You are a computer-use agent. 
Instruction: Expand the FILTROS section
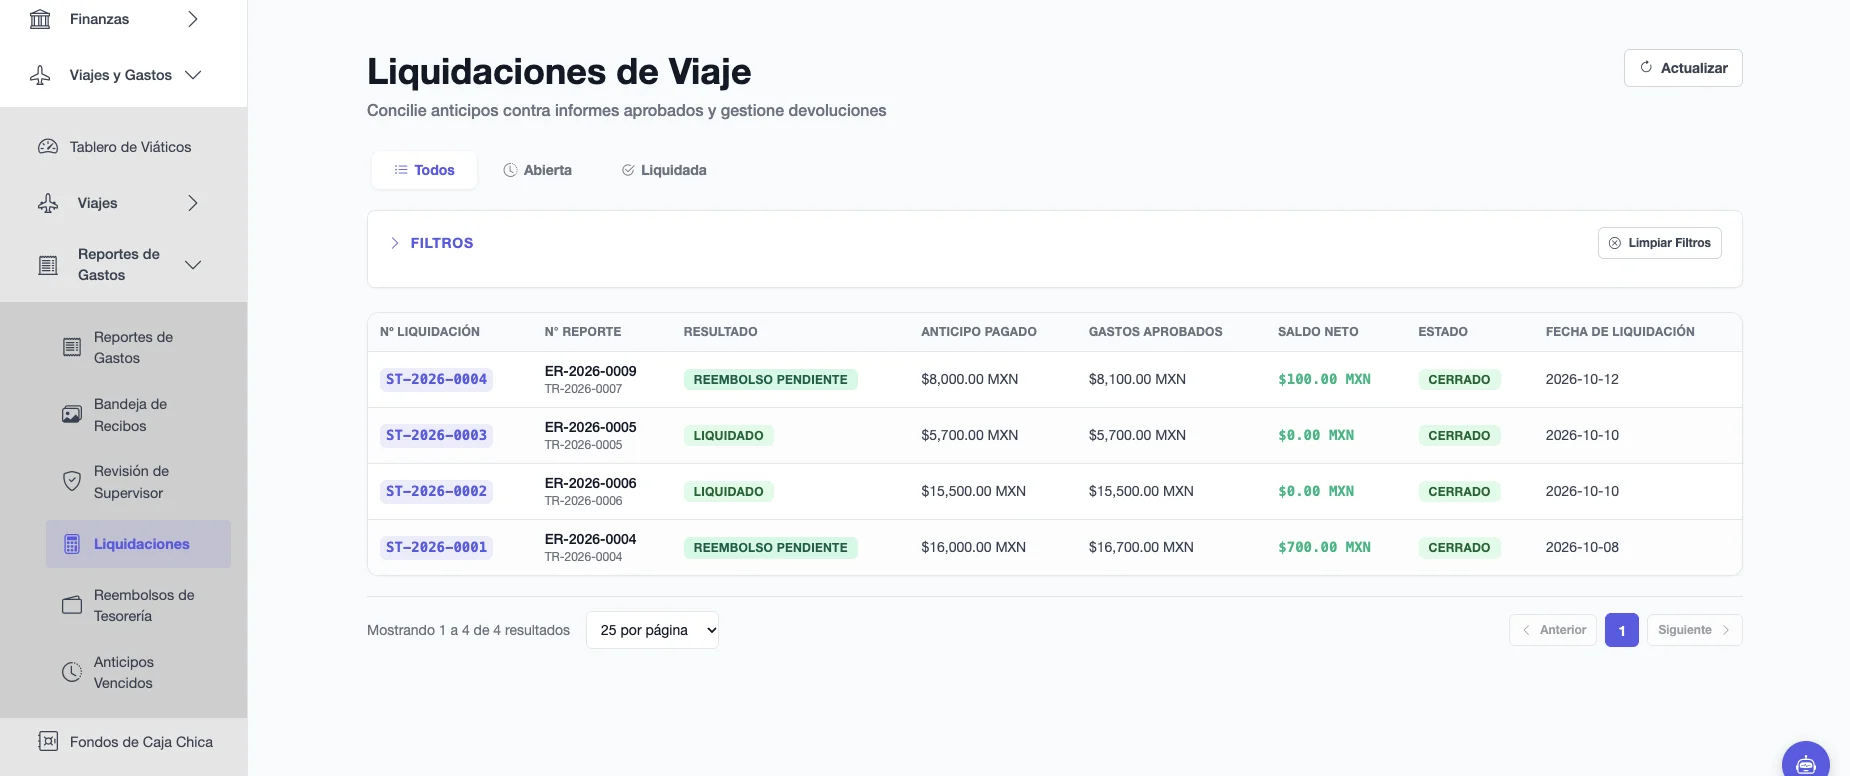tap(432, 243)
